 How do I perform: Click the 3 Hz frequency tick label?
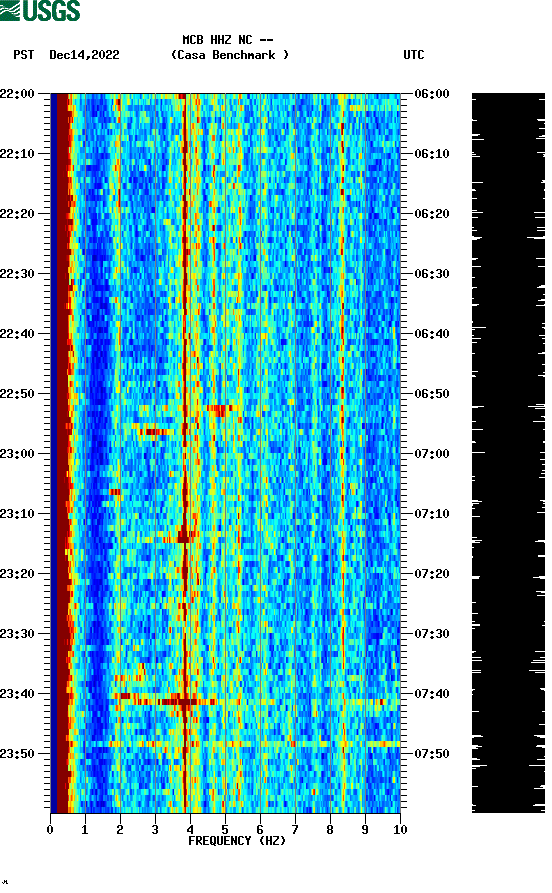click(155, 830)
